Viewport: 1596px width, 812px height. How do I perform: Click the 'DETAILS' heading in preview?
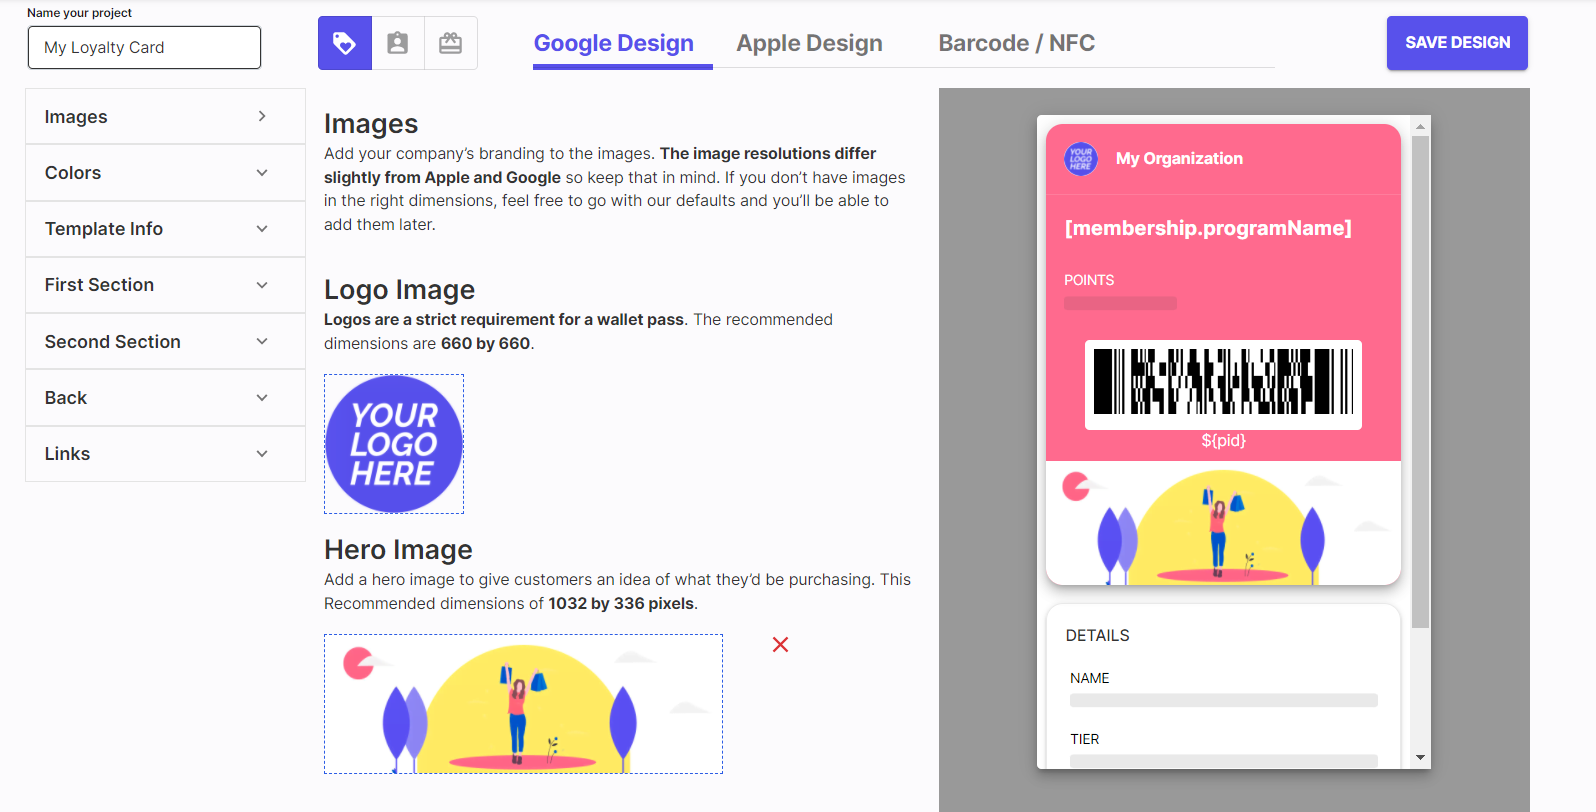pyautogui.click(x=1097, y=635)
